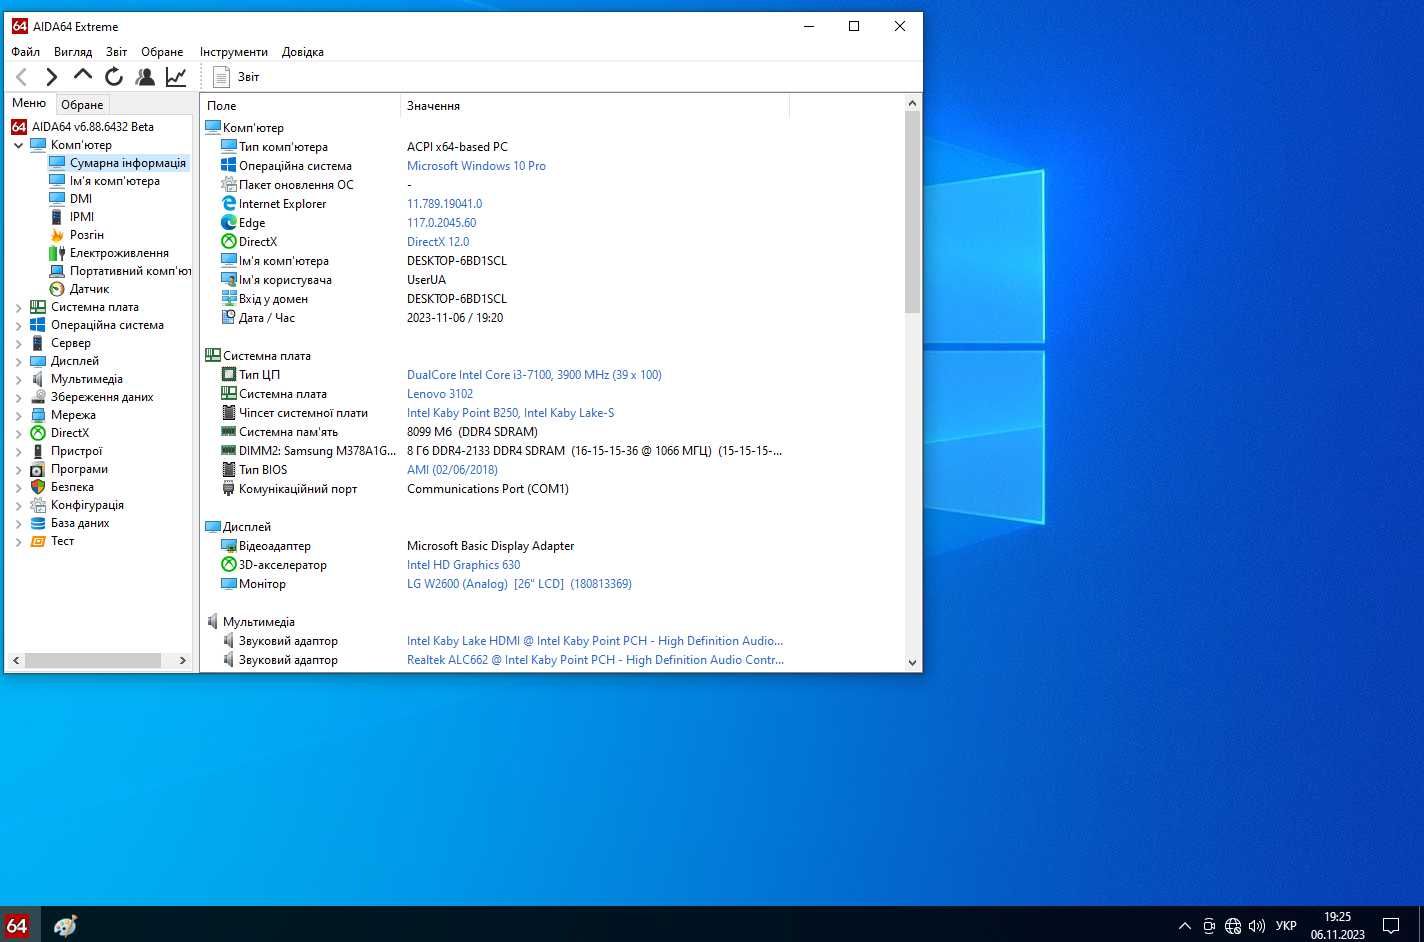Click the Значення column header

point(595,105)
